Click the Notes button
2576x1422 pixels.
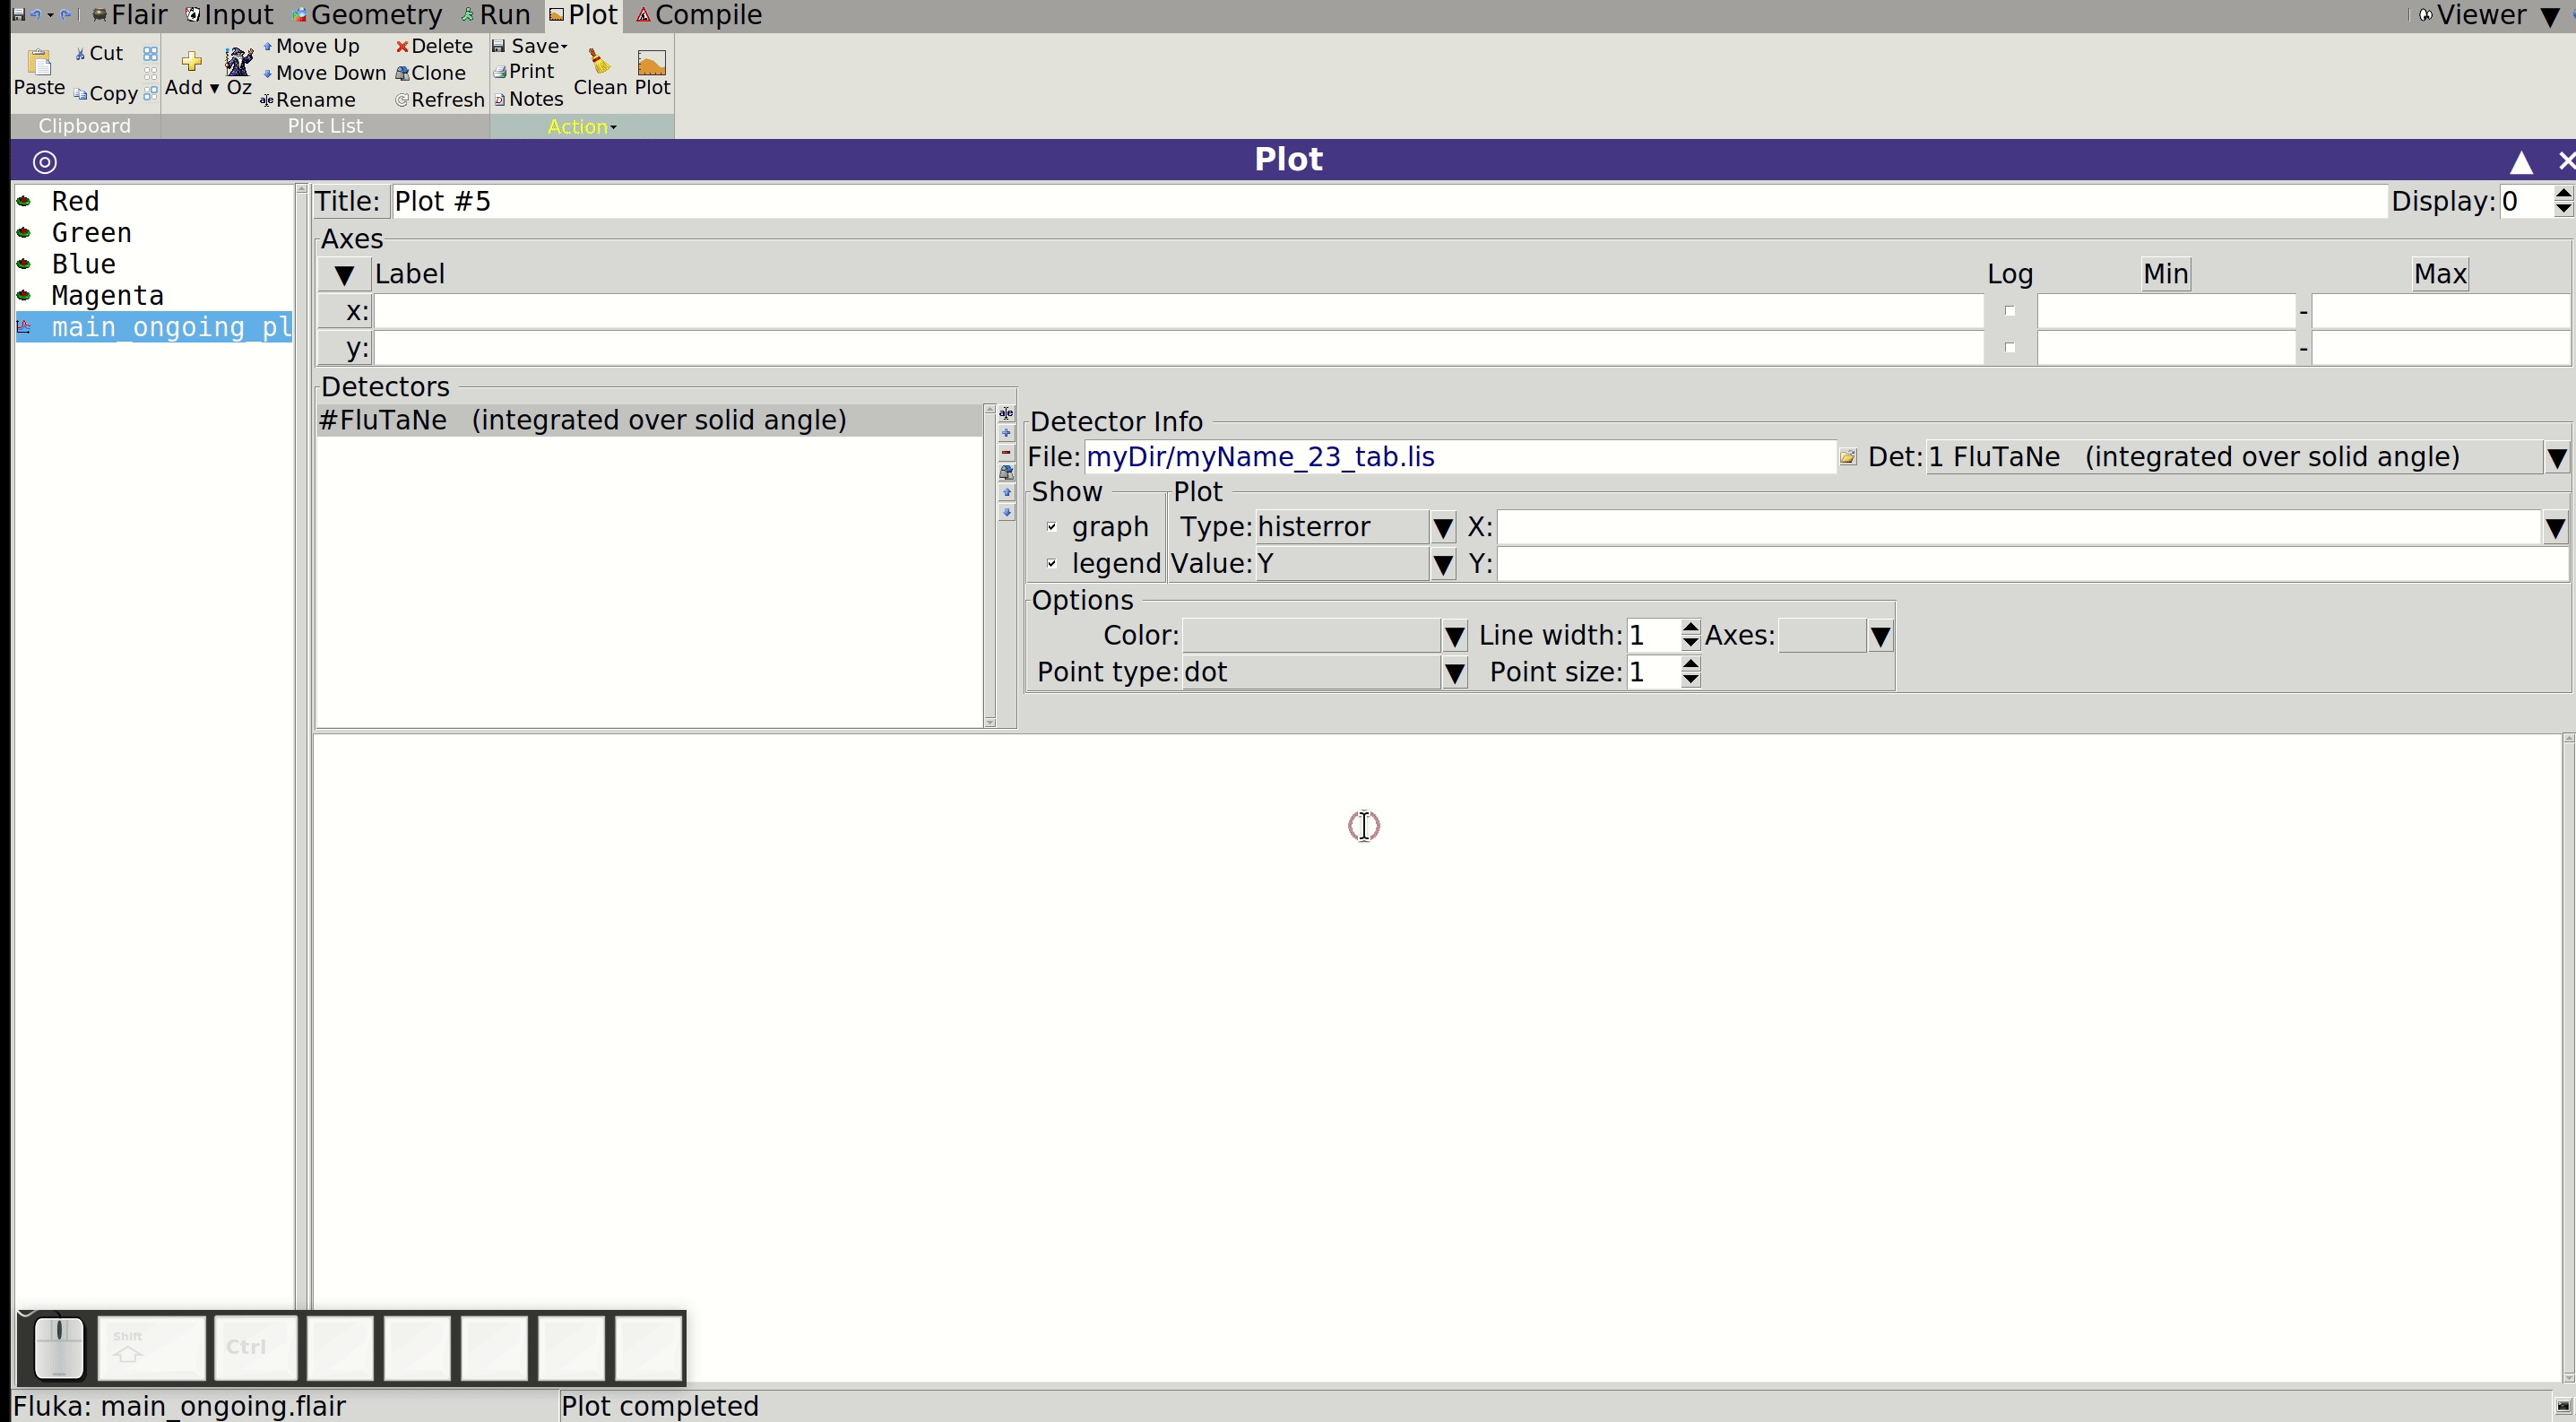tap(529, 99)
